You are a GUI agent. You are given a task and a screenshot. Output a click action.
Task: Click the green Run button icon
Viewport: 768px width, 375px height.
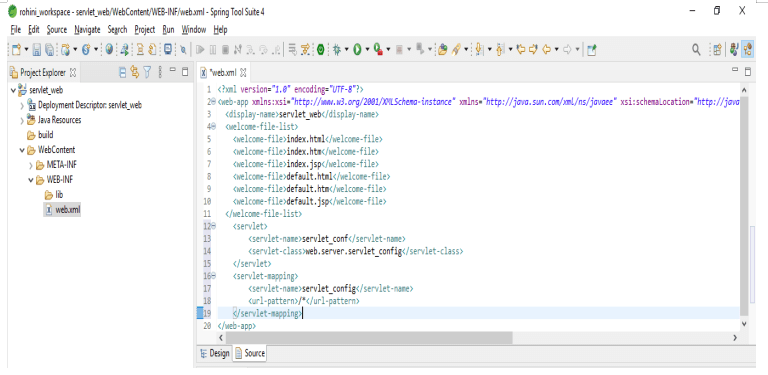pyautogui.click(x=358, y=49)
